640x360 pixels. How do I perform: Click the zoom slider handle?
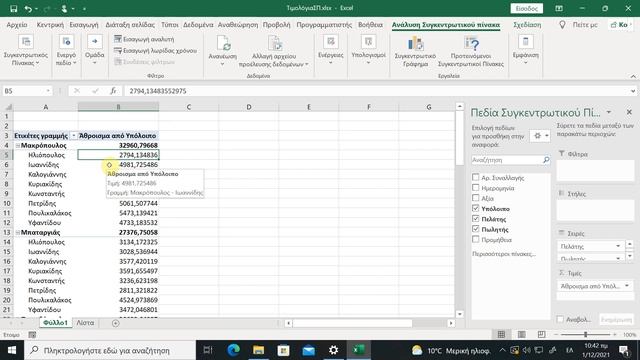point(585,335)
